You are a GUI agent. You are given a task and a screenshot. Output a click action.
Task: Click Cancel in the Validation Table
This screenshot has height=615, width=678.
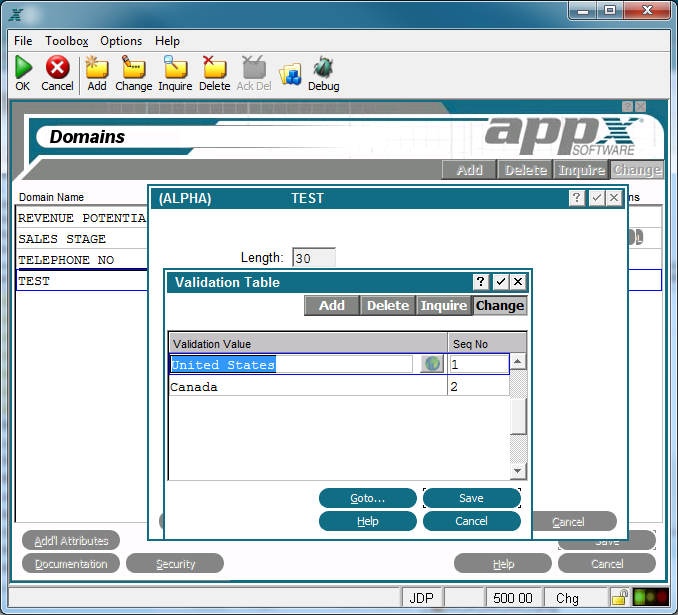[x=472, y=521]
